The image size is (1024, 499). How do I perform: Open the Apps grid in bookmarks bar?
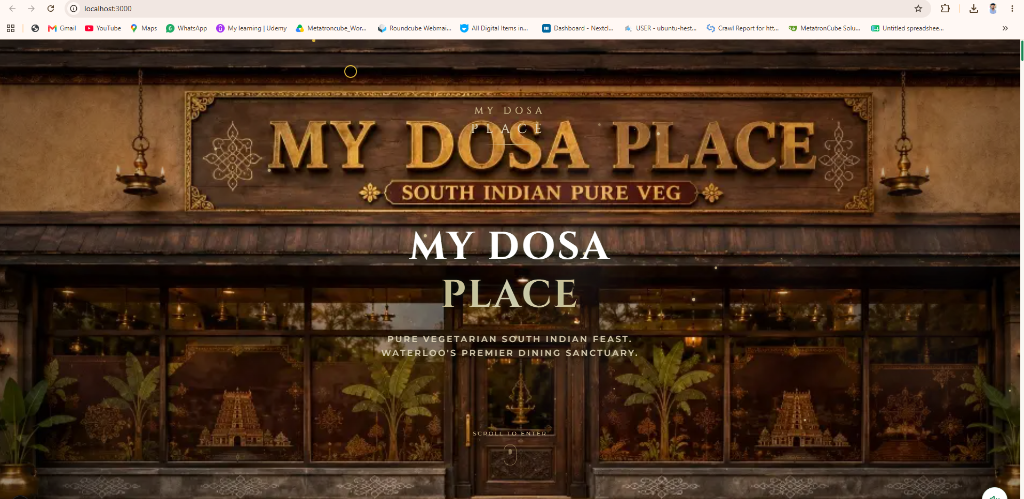[x=10, y=28]
